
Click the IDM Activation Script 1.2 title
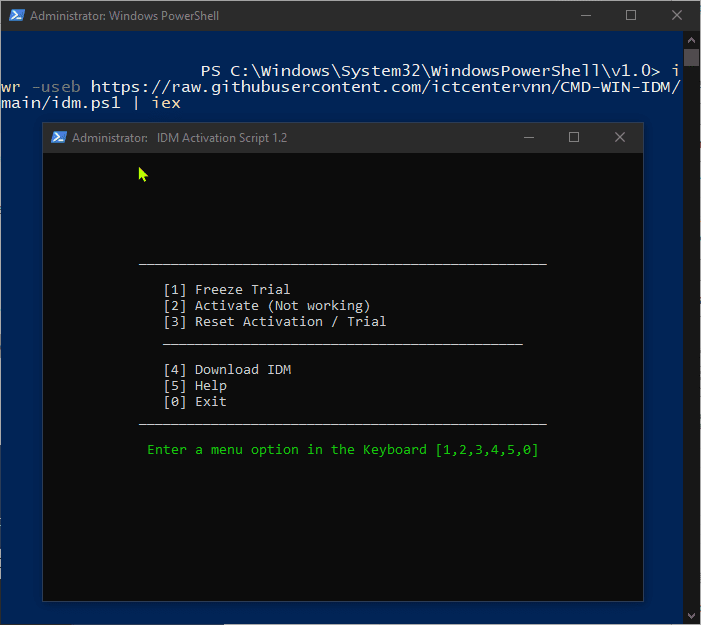(x=222, y=138)
